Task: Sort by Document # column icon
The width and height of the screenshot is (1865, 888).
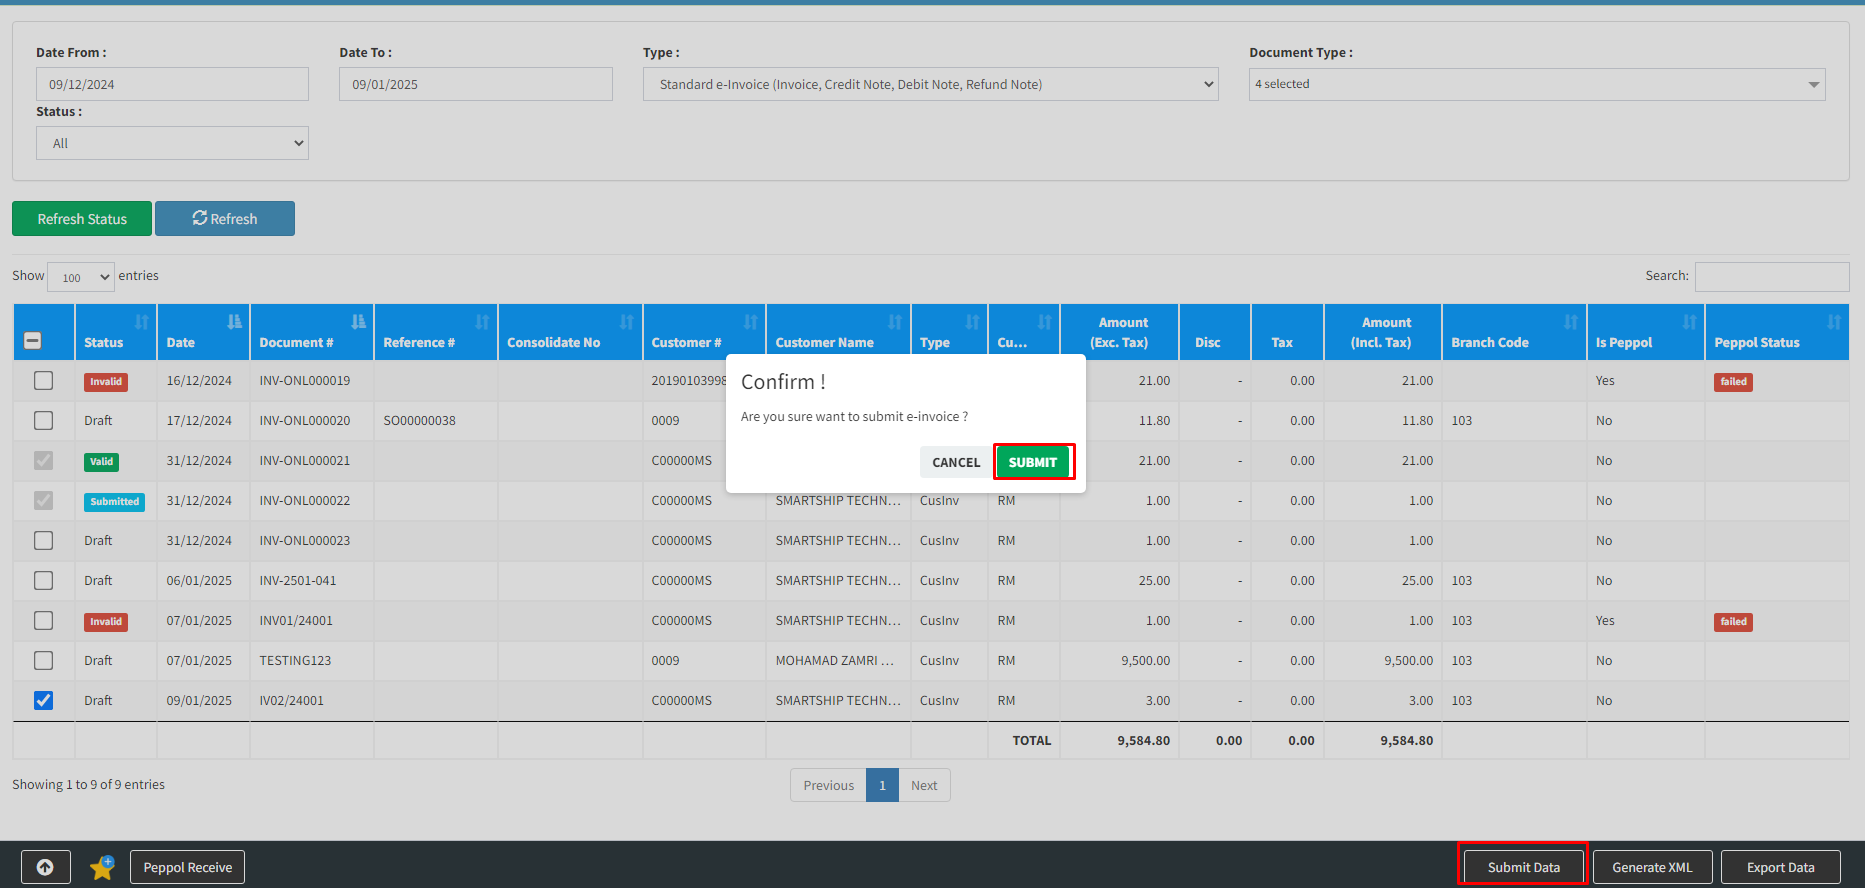Action: pyautogui.click(x=358, y=322)
